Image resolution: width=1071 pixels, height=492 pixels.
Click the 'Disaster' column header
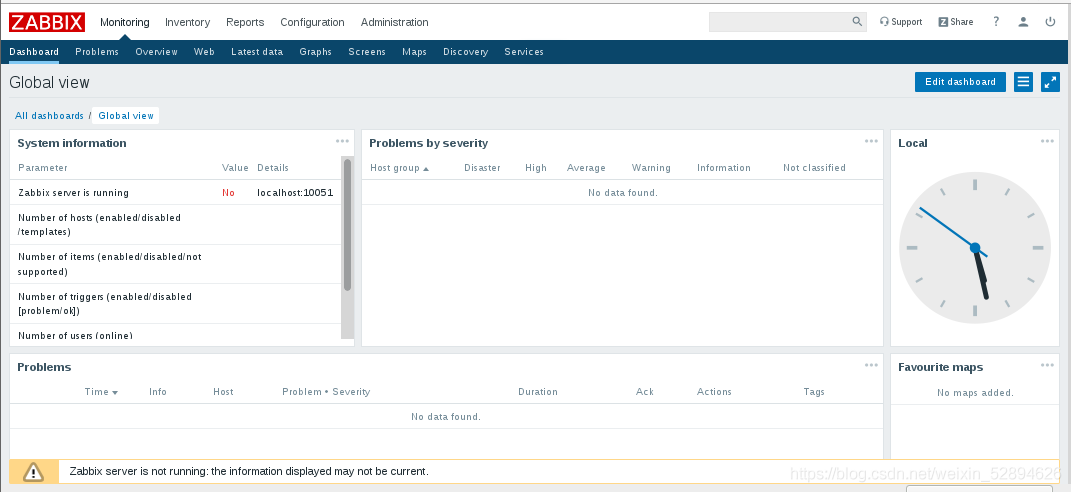(482, 168)
